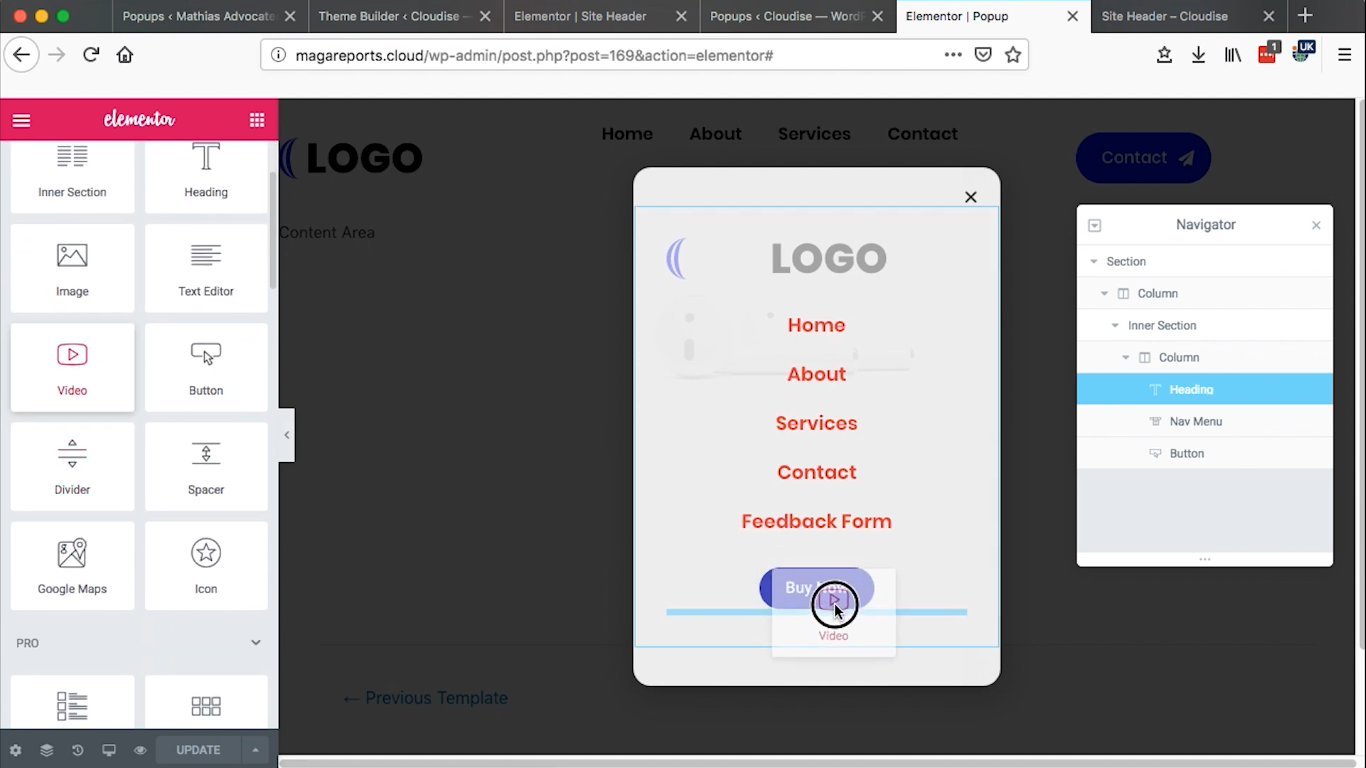The height and width of the screenshot is (768, 1366).
Task: Switch to Site Header – Cloudise tab
Action: point(1164,16)
